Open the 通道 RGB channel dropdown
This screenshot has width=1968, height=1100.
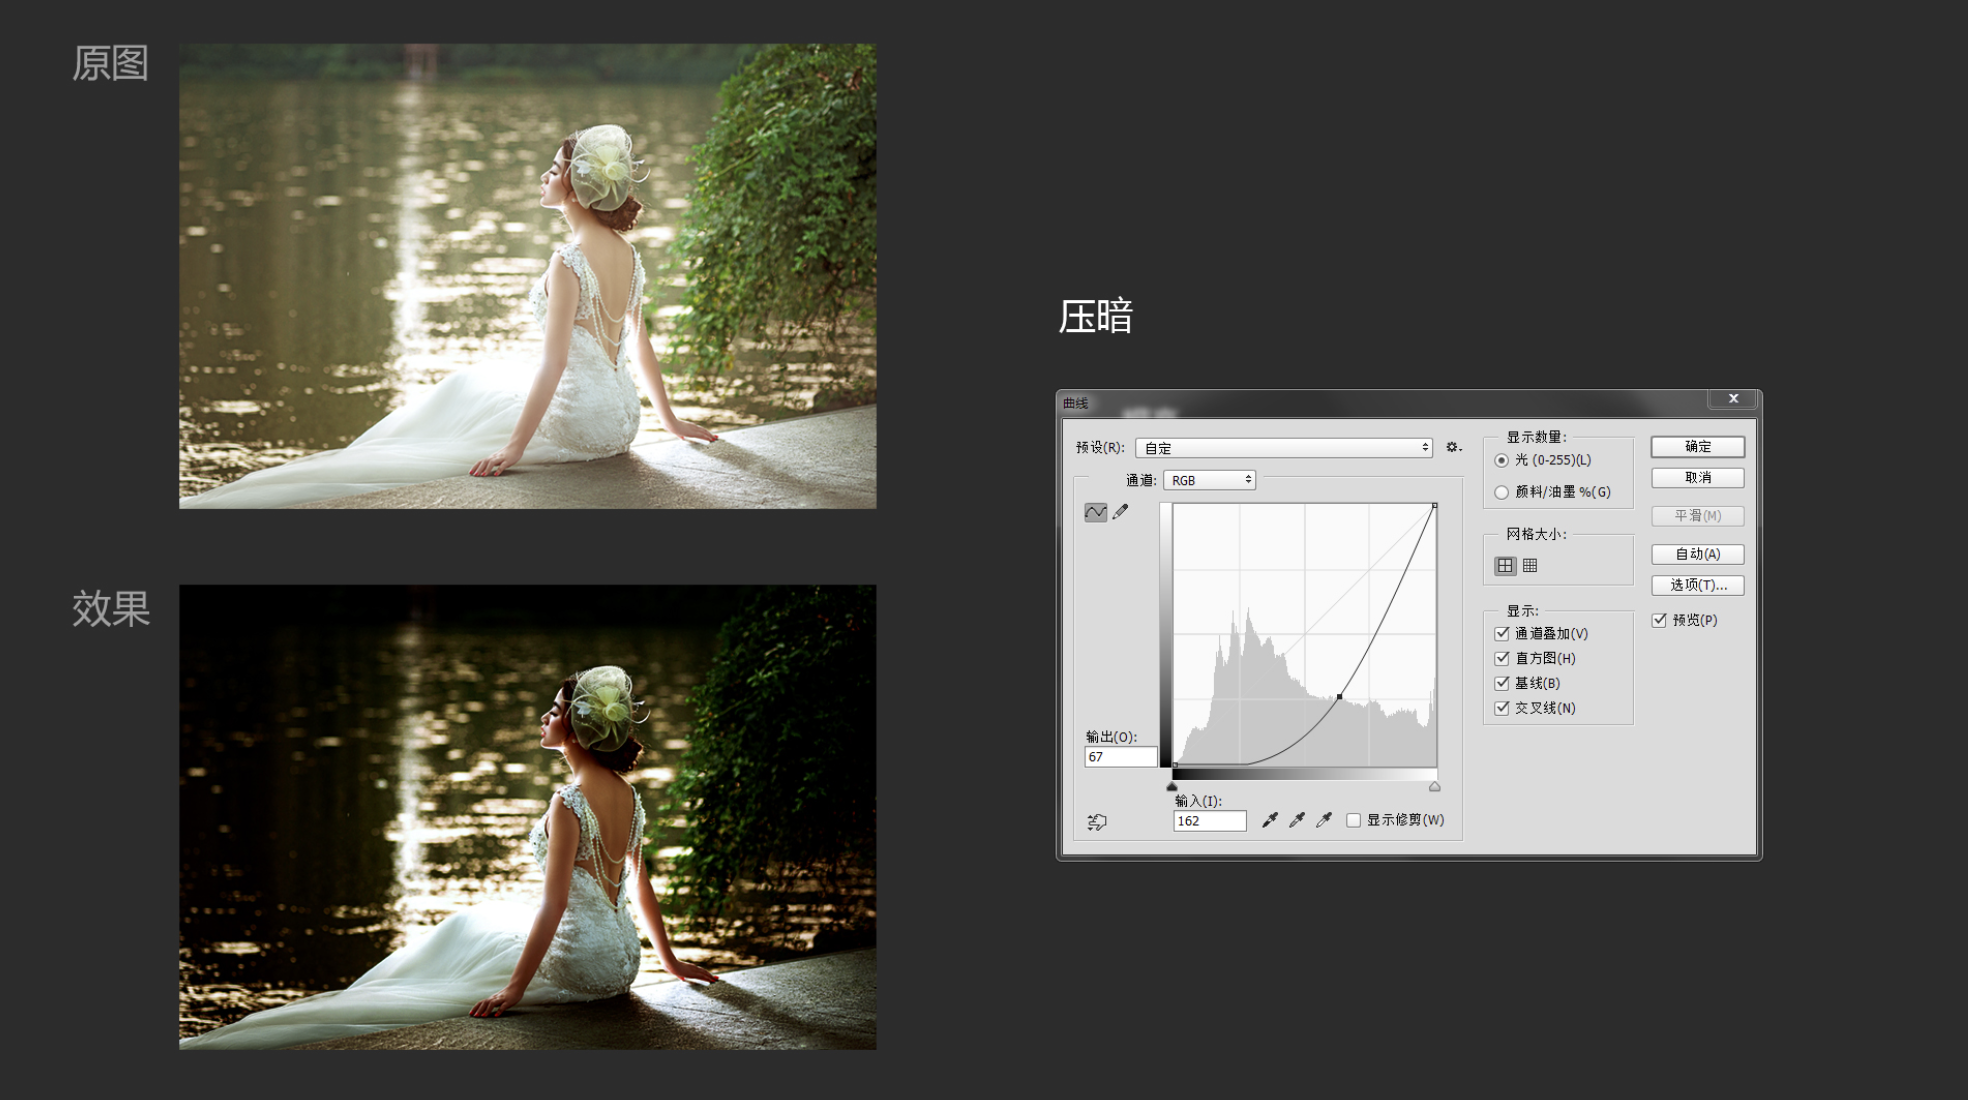[1210, 480]
